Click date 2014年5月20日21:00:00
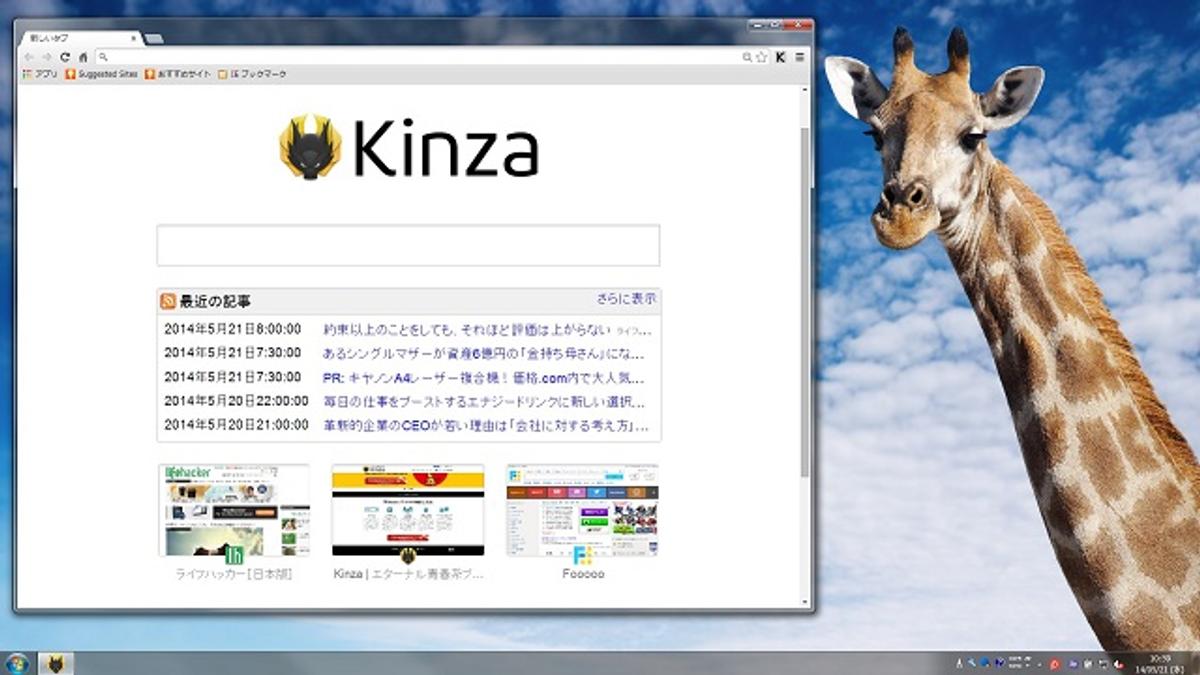 click(236, 425)
